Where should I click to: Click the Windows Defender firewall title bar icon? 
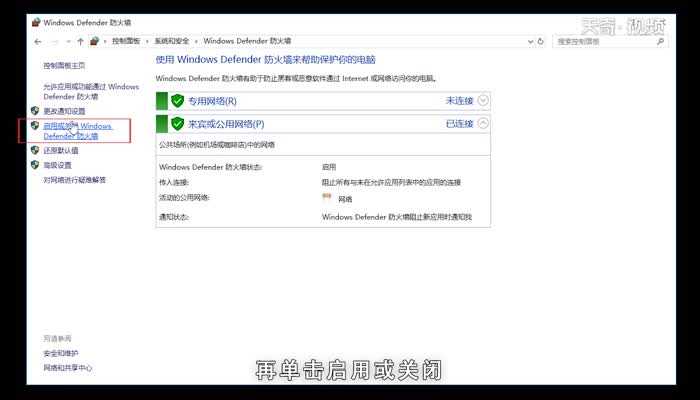(x=36, y=22)
